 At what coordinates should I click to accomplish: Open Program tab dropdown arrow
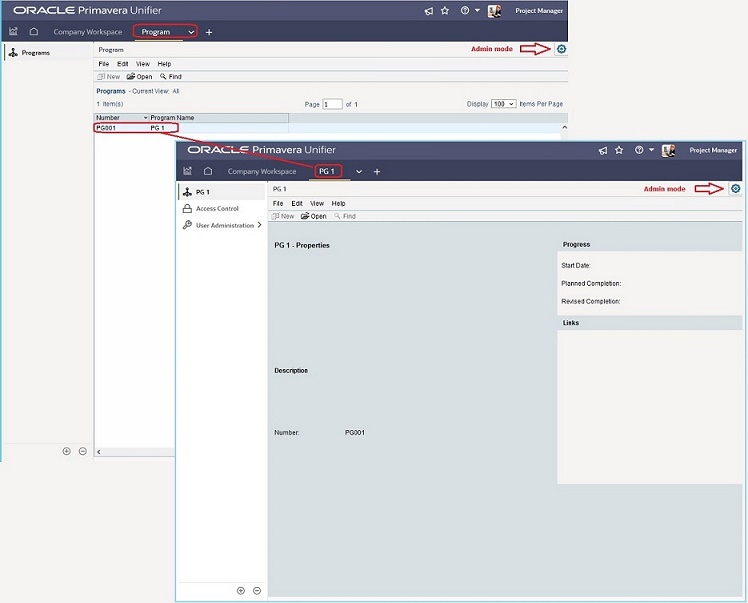191,32
